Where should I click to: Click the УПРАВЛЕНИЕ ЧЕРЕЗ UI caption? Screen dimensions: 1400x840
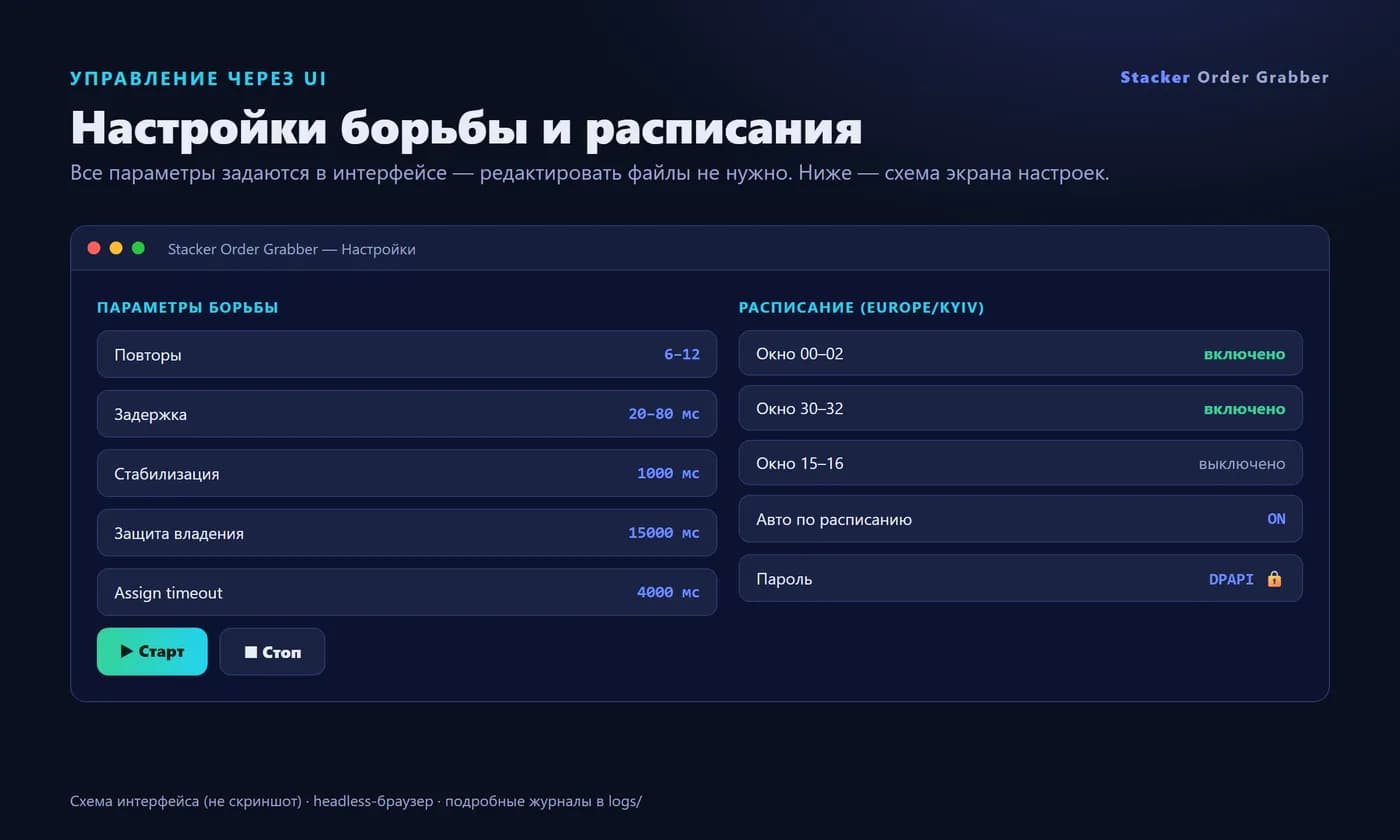pyautogui.click(x=198, y=79)
